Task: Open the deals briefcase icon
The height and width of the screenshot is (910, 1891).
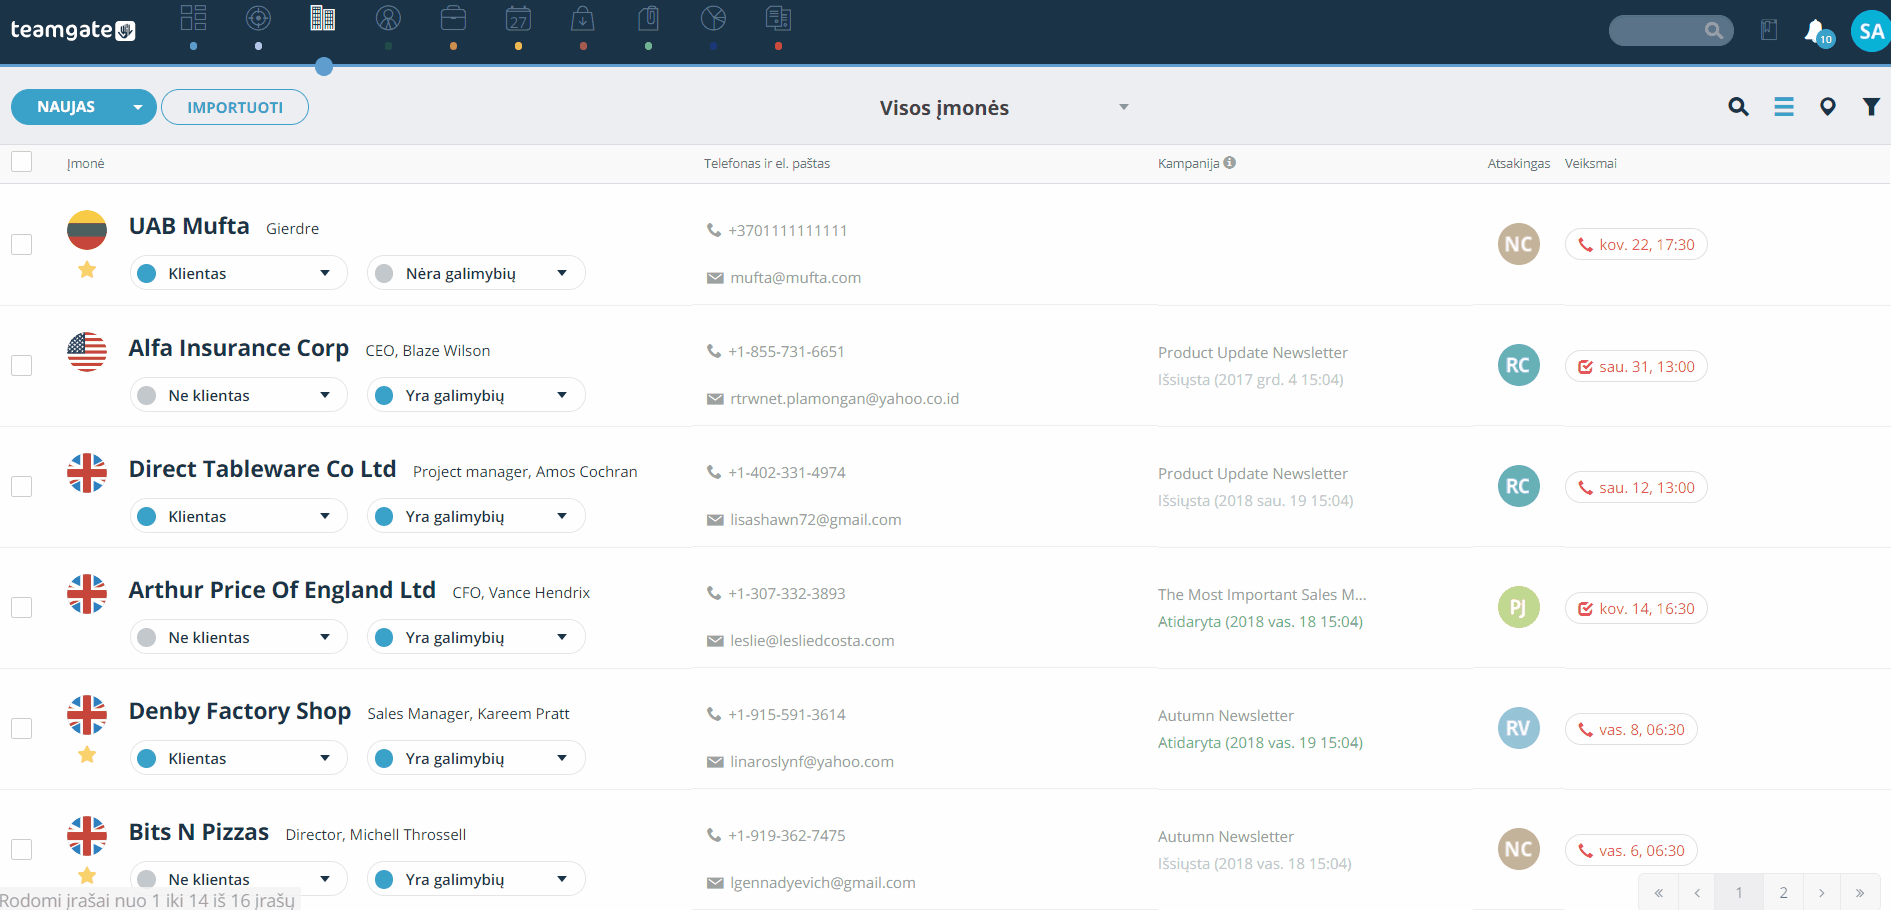Action: (453, 18)
